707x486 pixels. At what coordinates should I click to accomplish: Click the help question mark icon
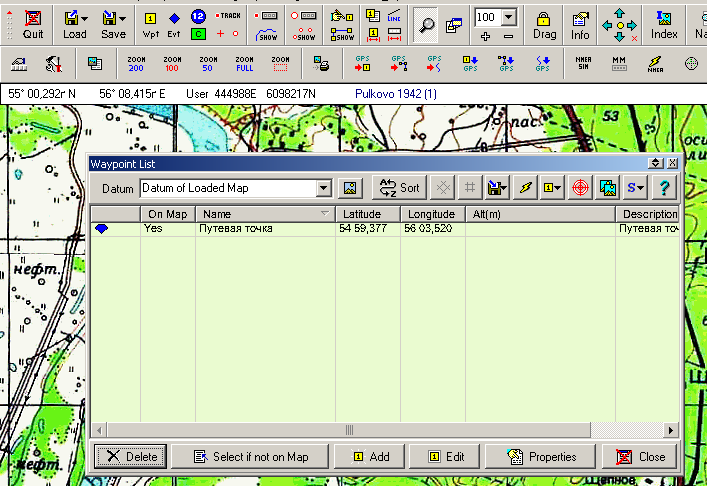click(x=663, y=187)
